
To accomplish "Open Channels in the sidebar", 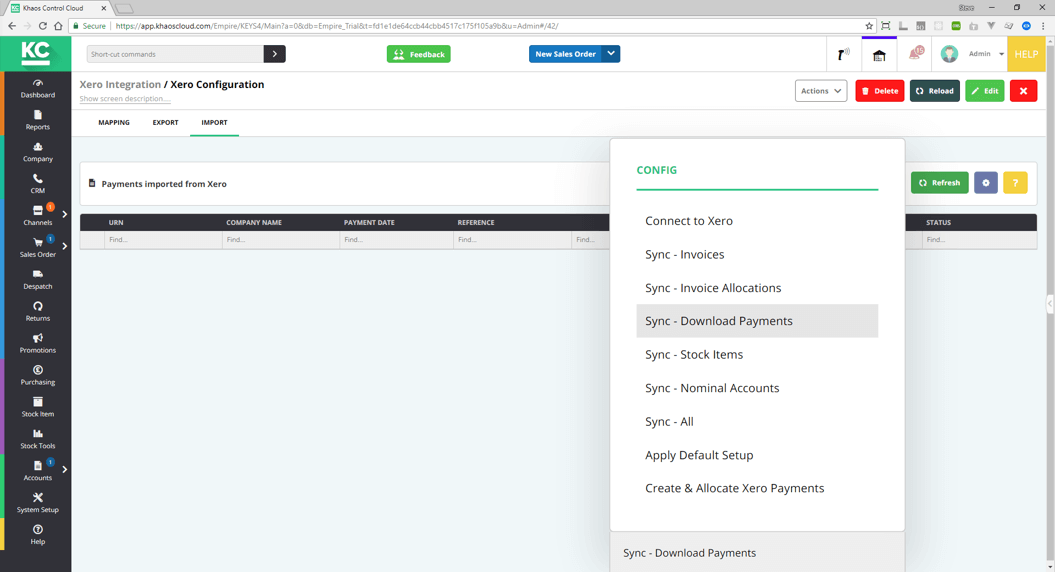I will coord(38,215).
